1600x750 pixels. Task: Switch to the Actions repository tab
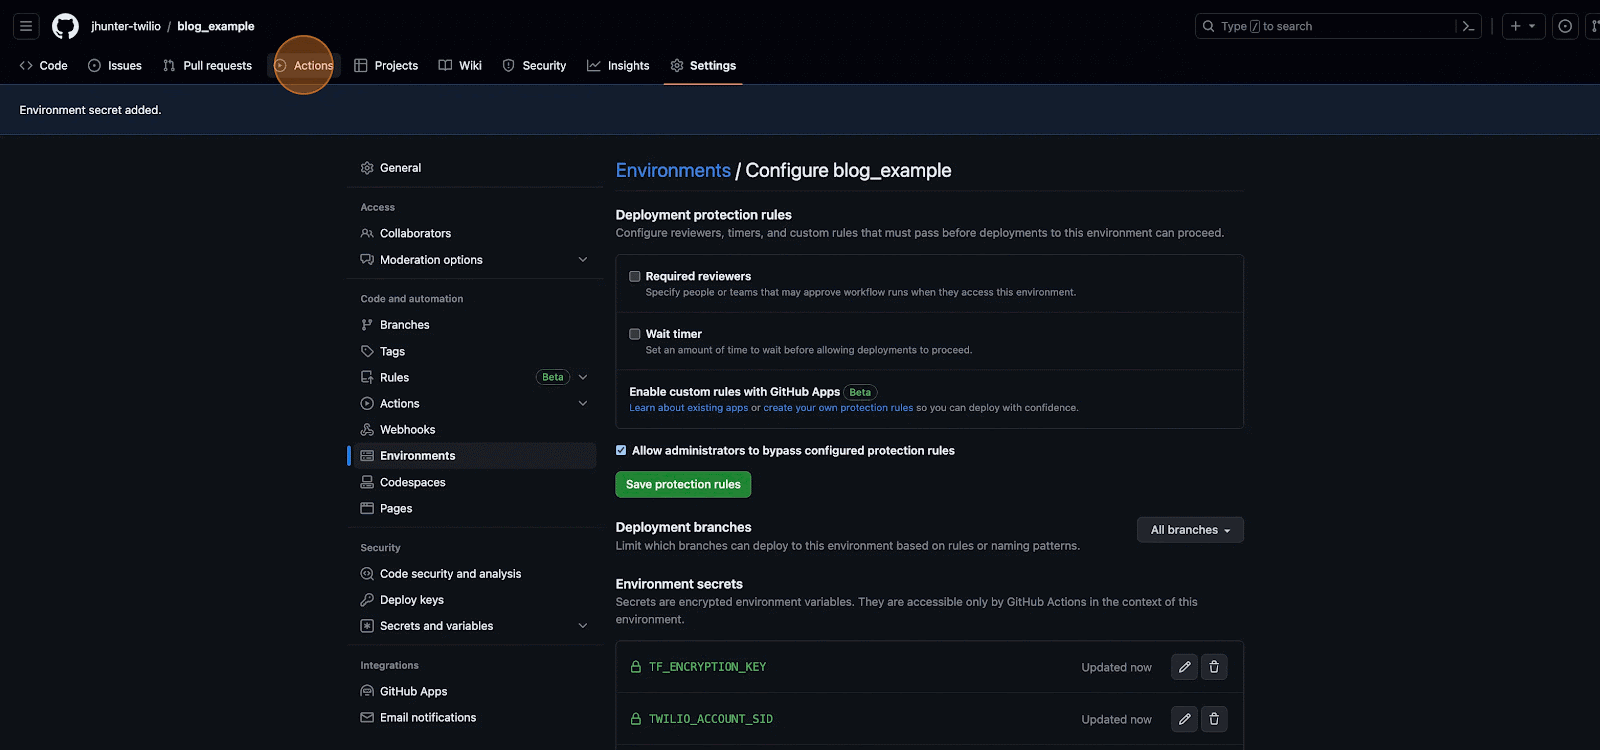pos(304,66)
